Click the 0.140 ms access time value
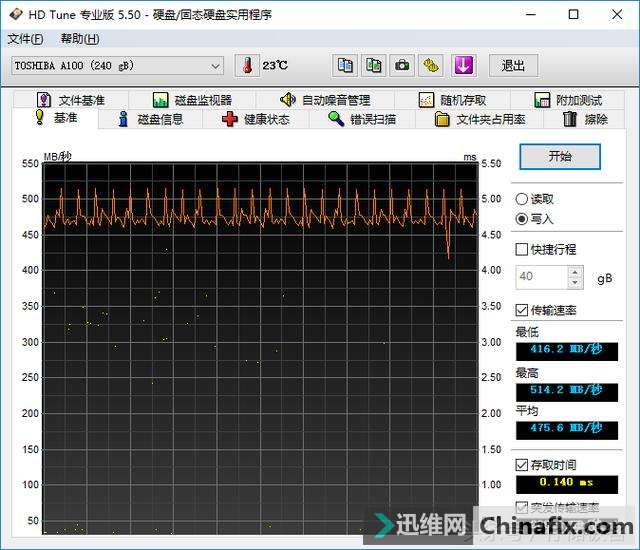640x550 pixels. tap(567, 483)
